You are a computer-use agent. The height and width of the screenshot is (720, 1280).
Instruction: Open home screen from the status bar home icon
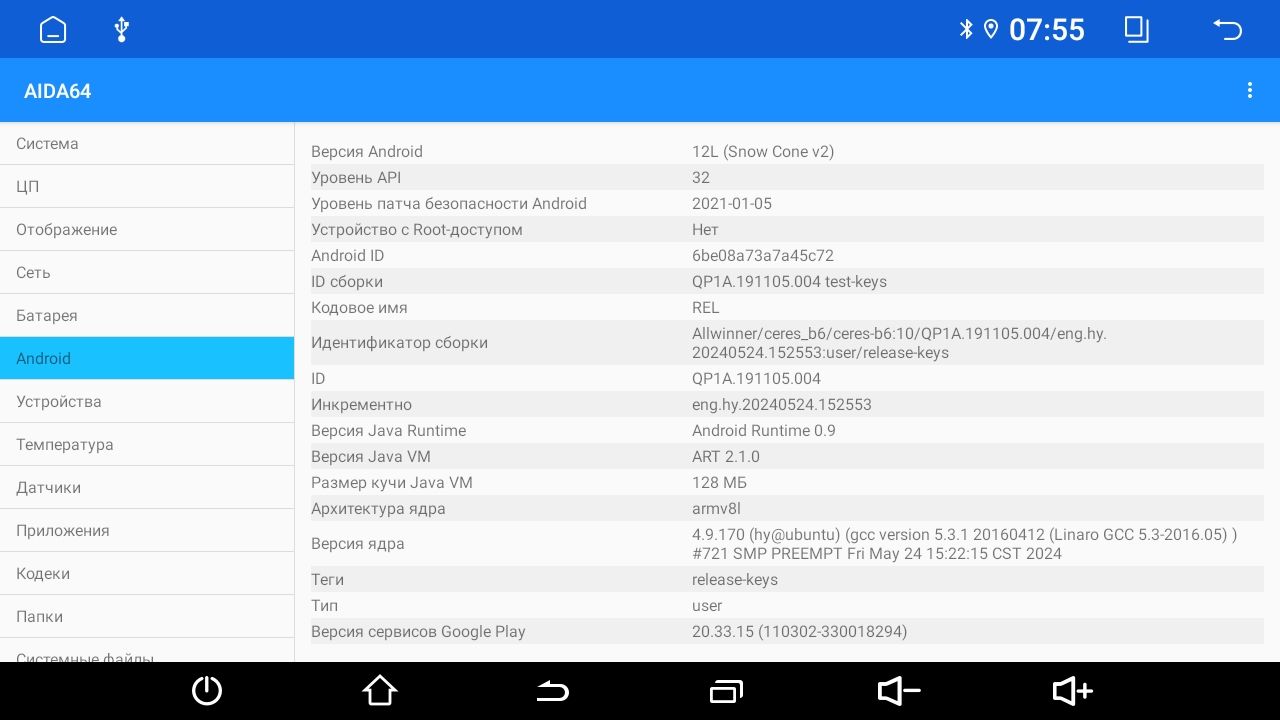click(x=52, y=29)
